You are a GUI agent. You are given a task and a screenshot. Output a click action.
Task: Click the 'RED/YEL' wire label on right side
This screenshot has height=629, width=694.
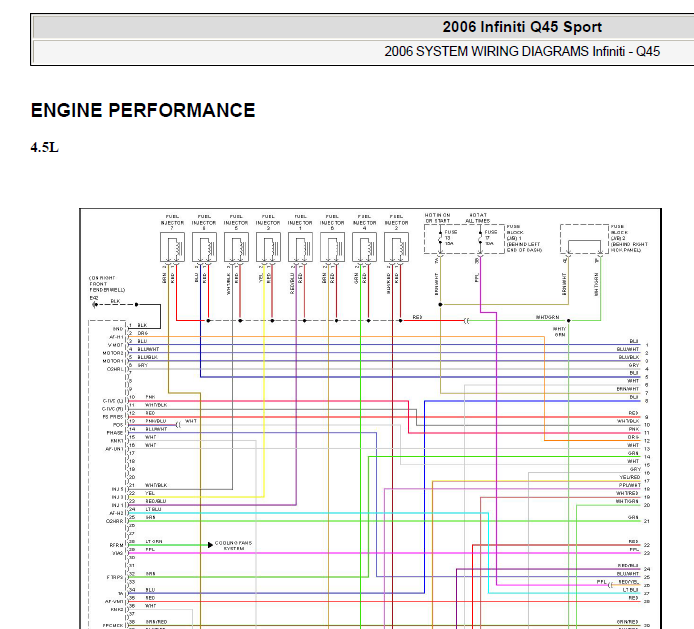(628, 582)
